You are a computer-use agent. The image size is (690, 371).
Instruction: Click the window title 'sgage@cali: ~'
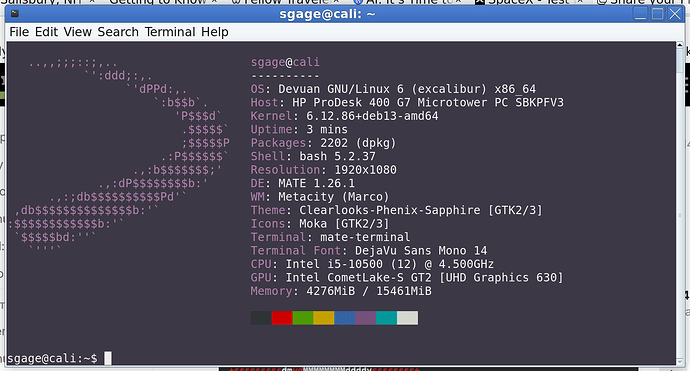click(327, 14)
